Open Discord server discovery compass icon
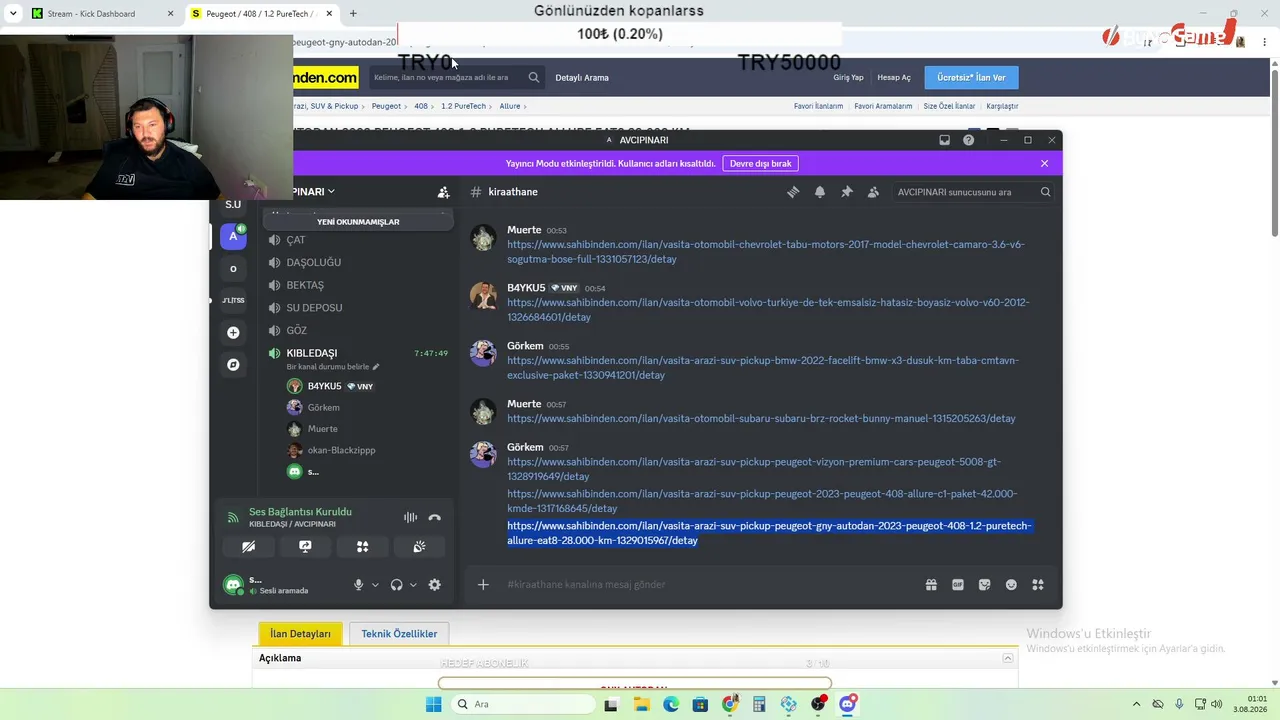This screenshot has height=720, width=1280. tap(233, 365)
